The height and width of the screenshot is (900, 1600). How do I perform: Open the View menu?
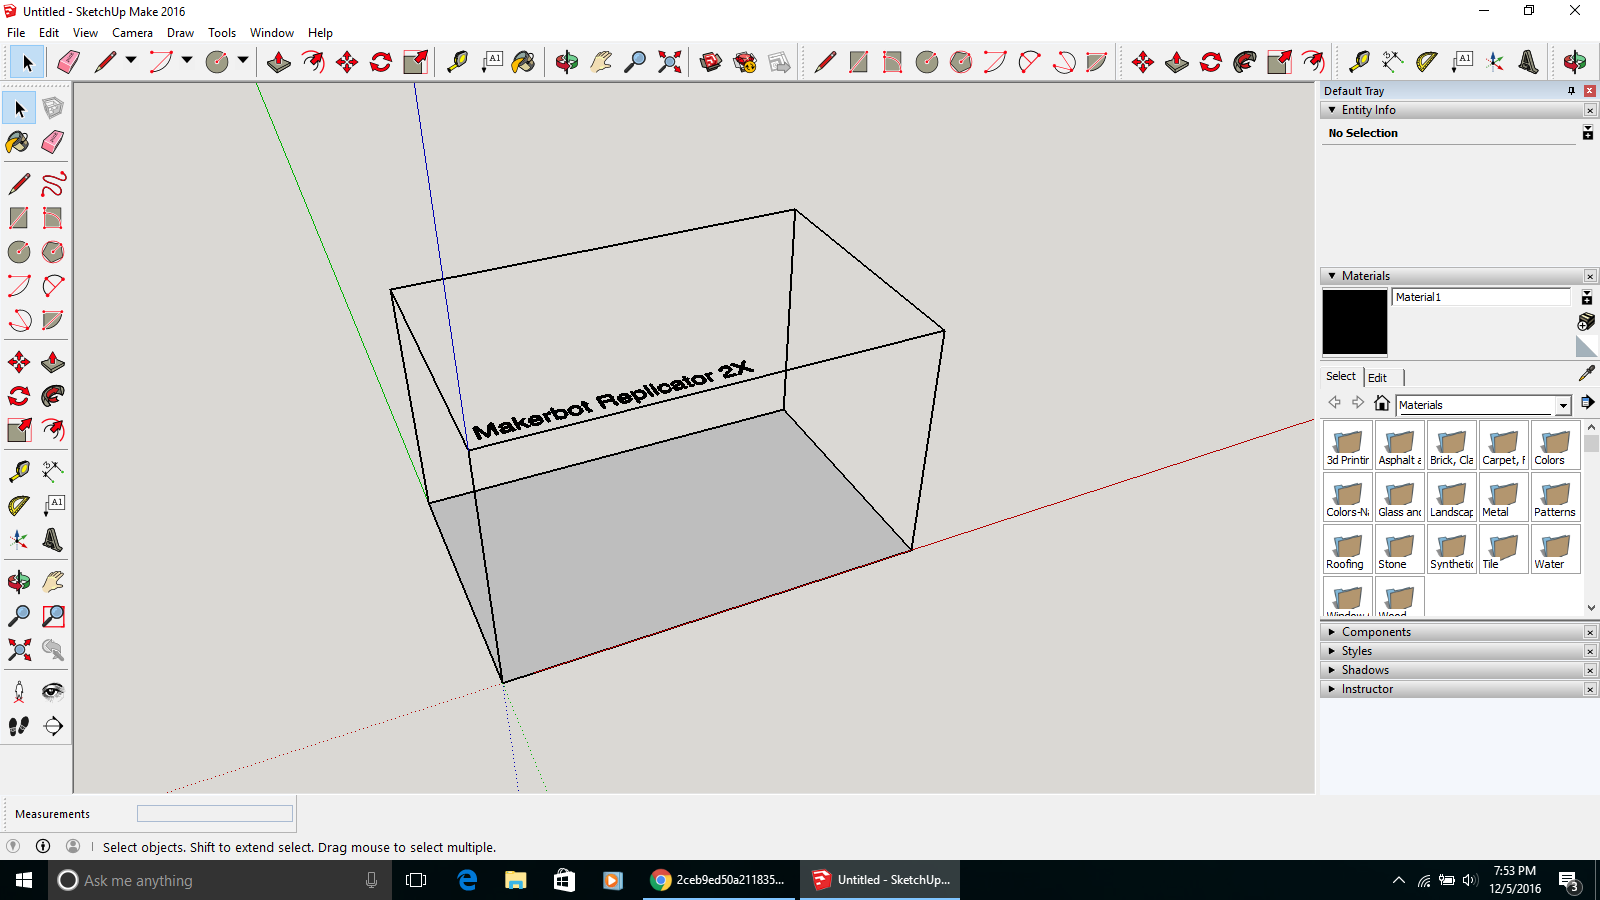[85, 33]
